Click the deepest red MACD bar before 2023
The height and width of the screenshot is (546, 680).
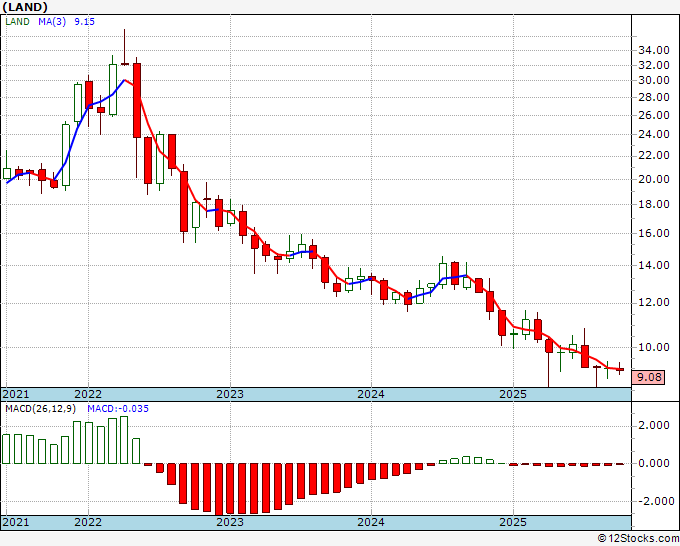click(219, 490)
